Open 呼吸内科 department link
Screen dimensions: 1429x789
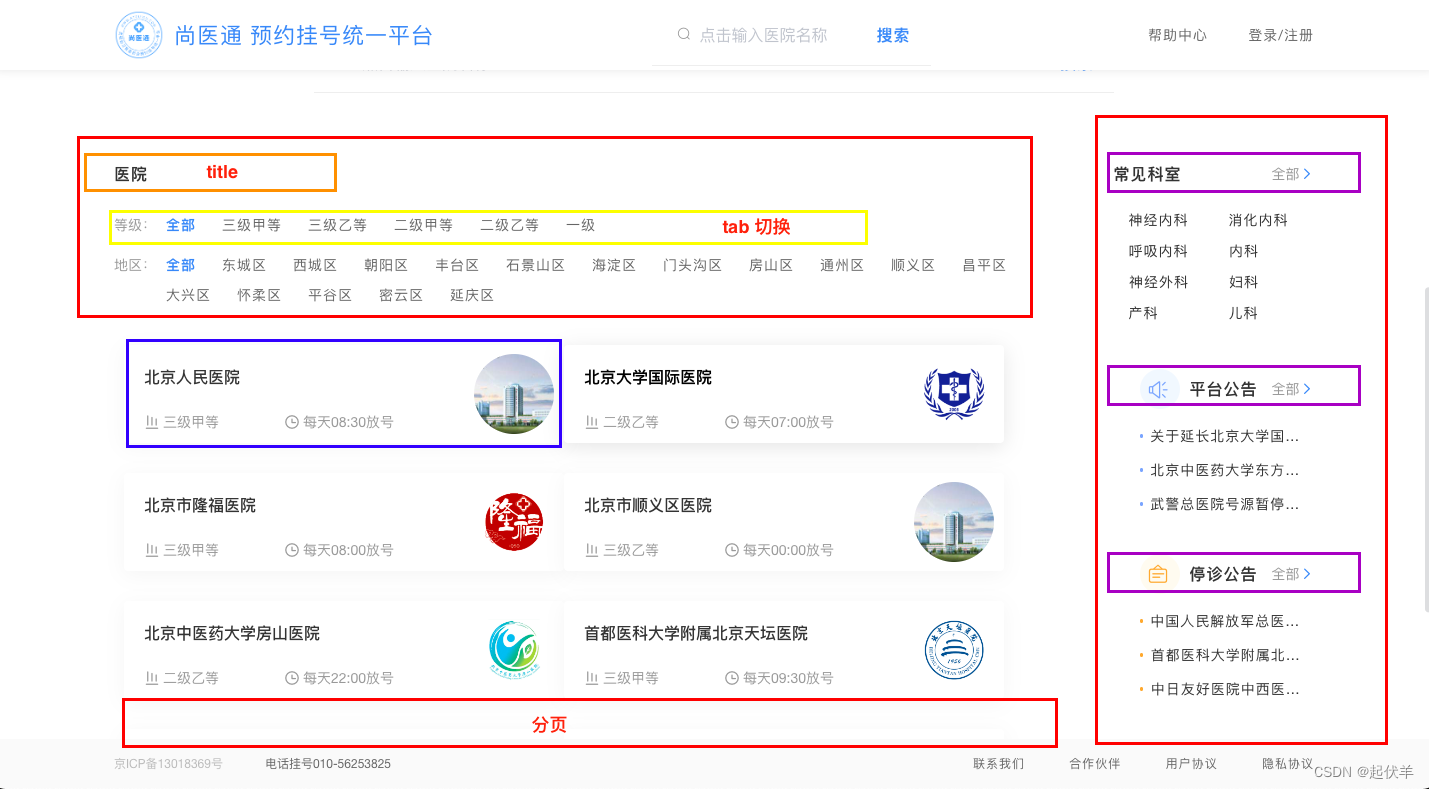click(1158, 251)
